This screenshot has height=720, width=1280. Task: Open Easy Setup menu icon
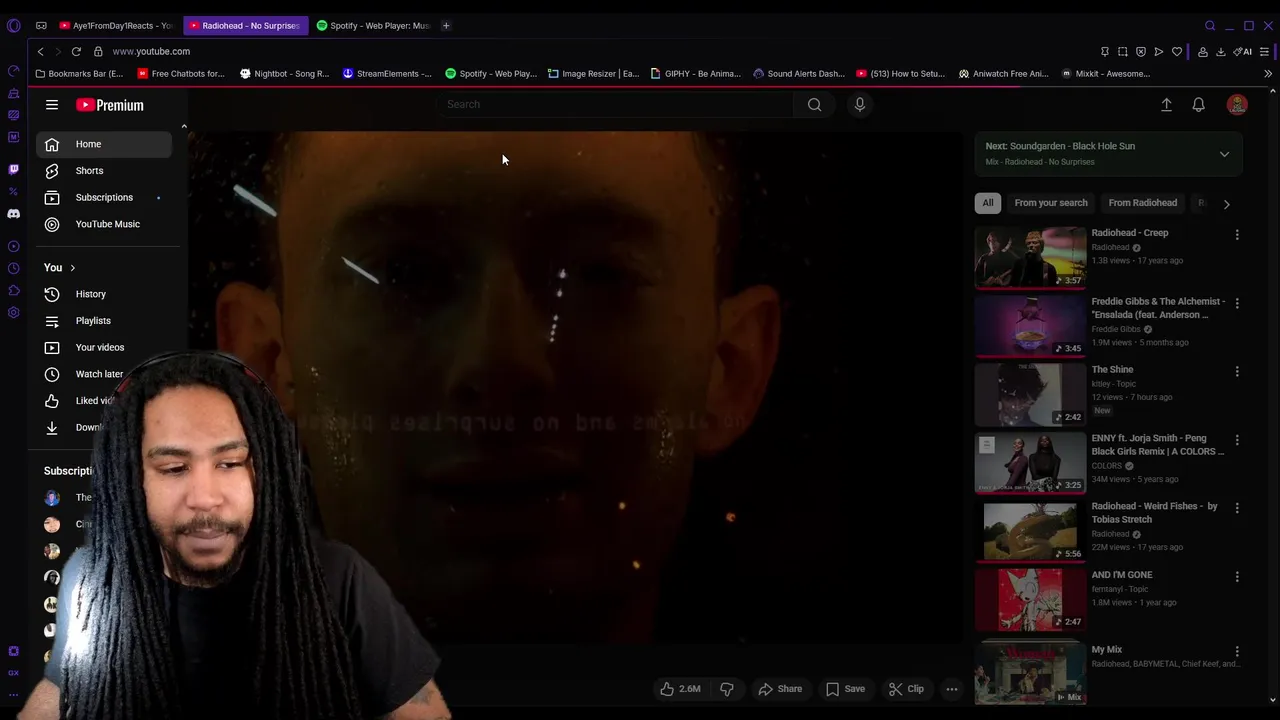[1265, 52]
